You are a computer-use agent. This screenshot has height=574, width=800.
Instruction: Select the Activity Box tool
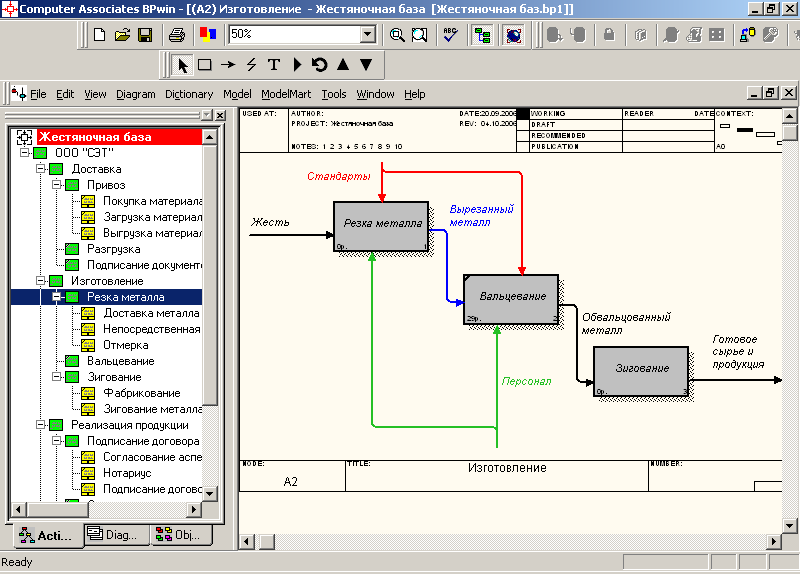204,65
